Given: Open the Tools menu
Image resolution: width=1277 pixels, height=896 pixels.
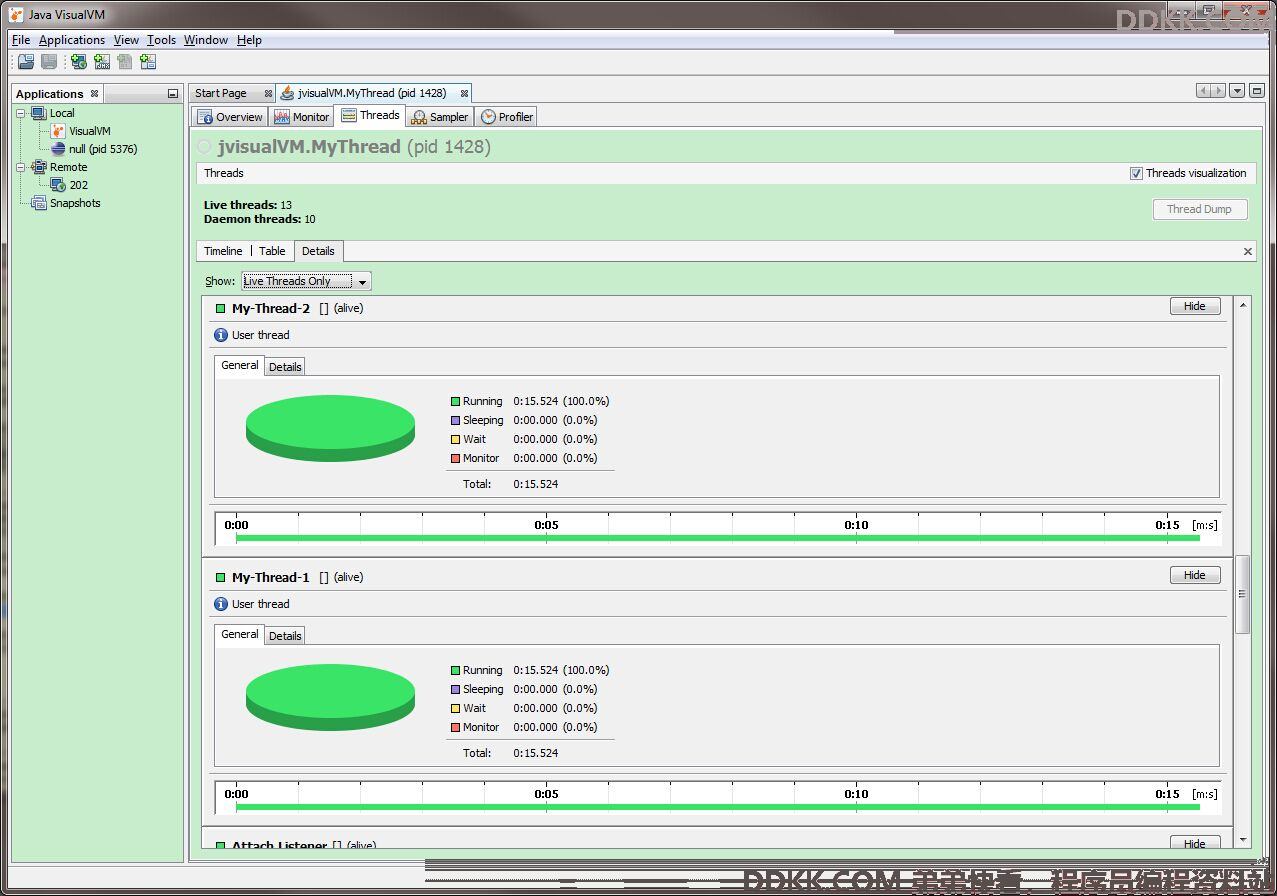Looking at the screenshot, I should [x=161, y=40].
